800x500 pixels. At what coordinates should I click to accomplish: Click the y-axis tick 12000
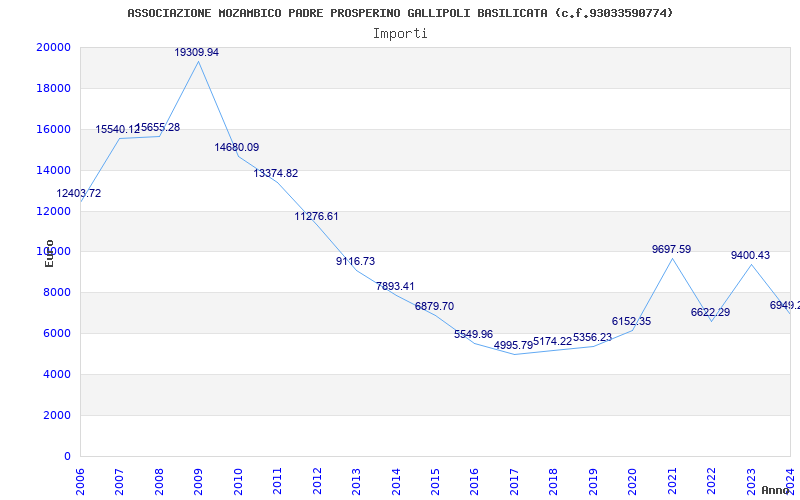point(54,211)
